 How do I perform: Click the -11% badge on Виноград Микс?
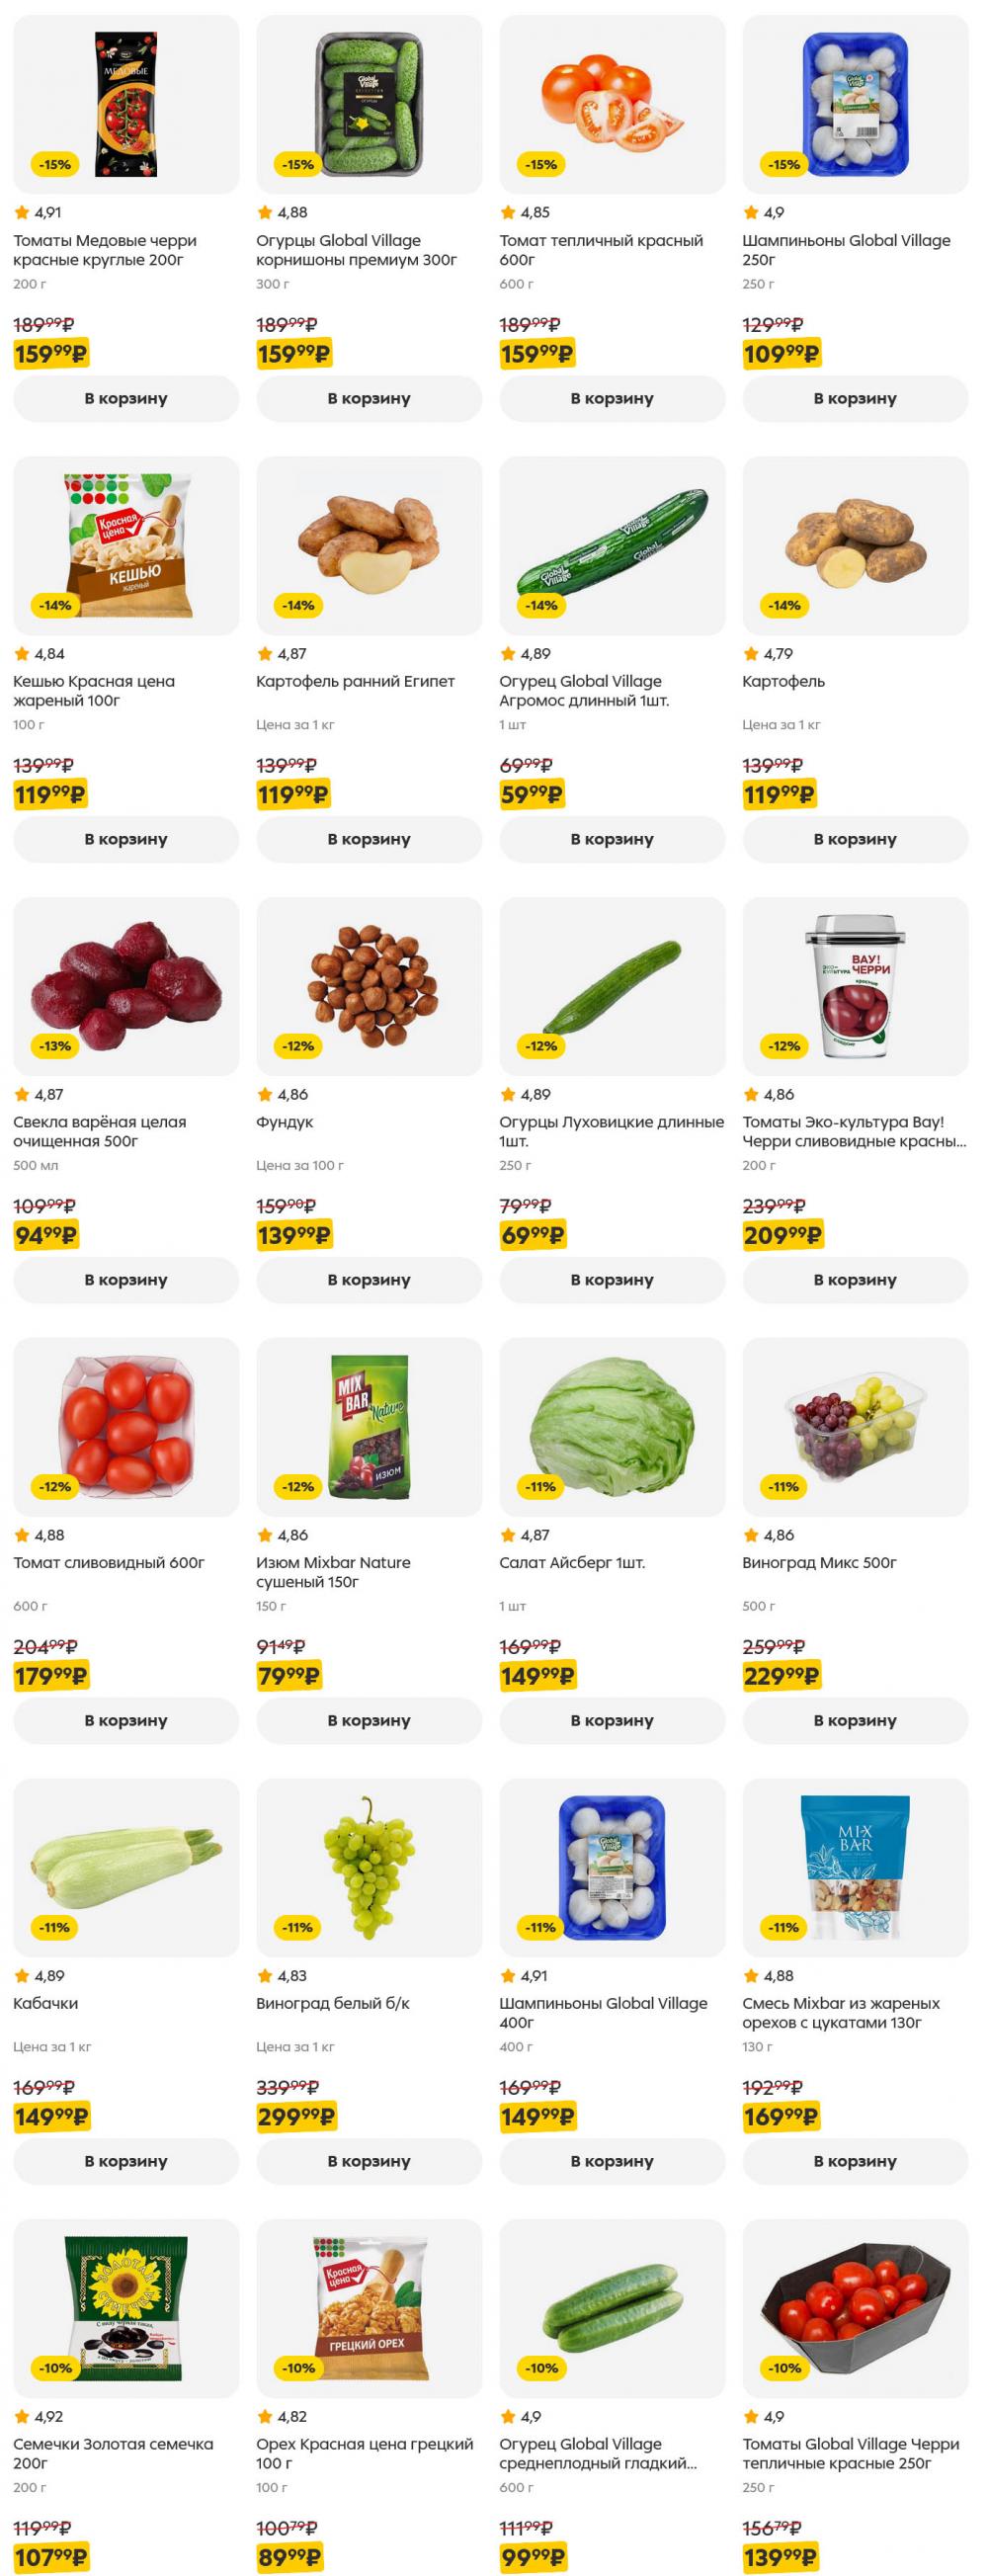785,1487
